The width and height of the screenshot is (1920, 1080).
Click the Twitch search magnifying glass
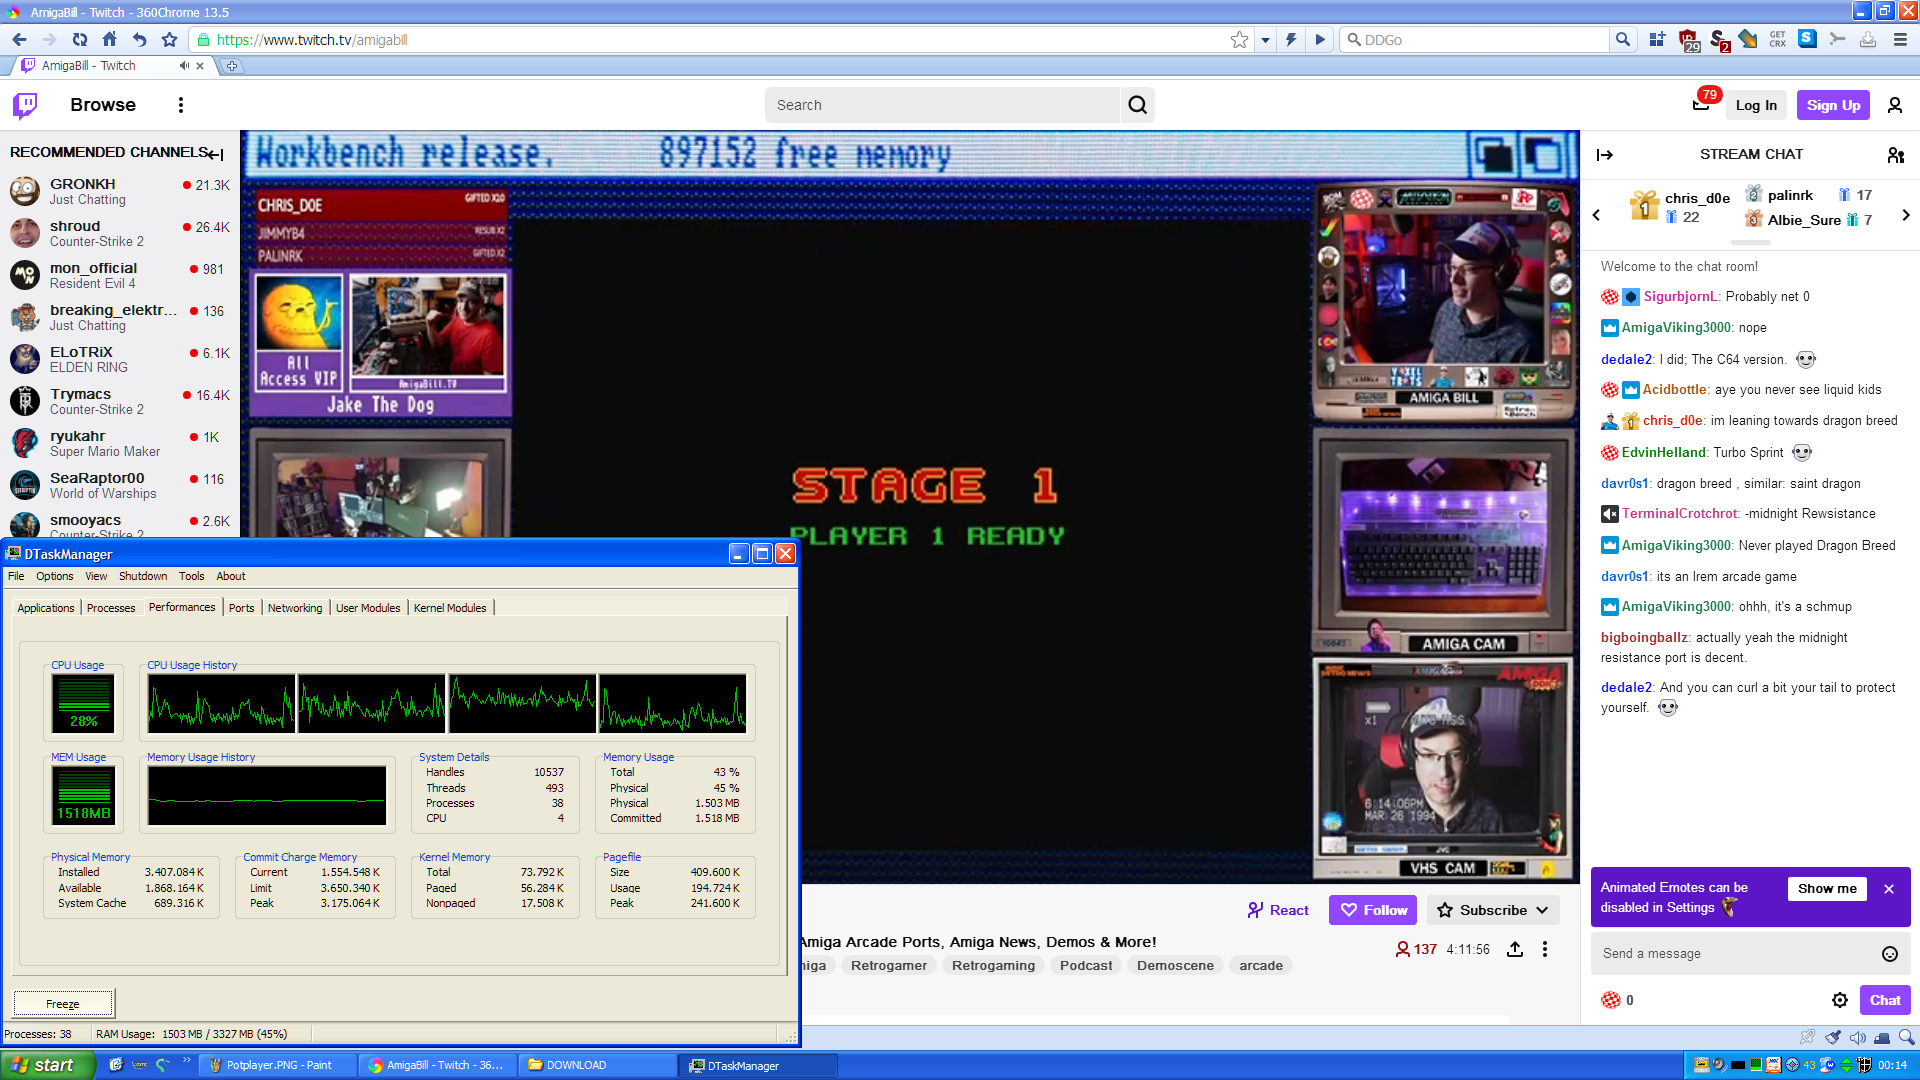point(1137,104)
